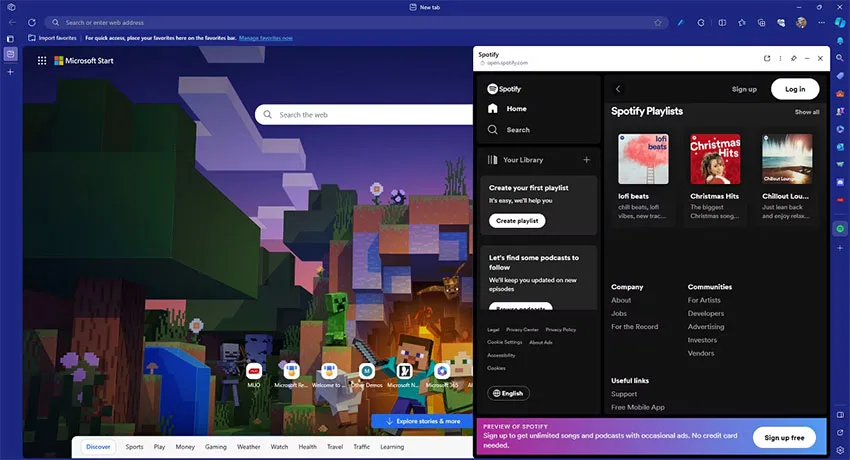Open the Chillout Lounge playlist cover
This screenshot has height=460, width=850.
point(787,159)
